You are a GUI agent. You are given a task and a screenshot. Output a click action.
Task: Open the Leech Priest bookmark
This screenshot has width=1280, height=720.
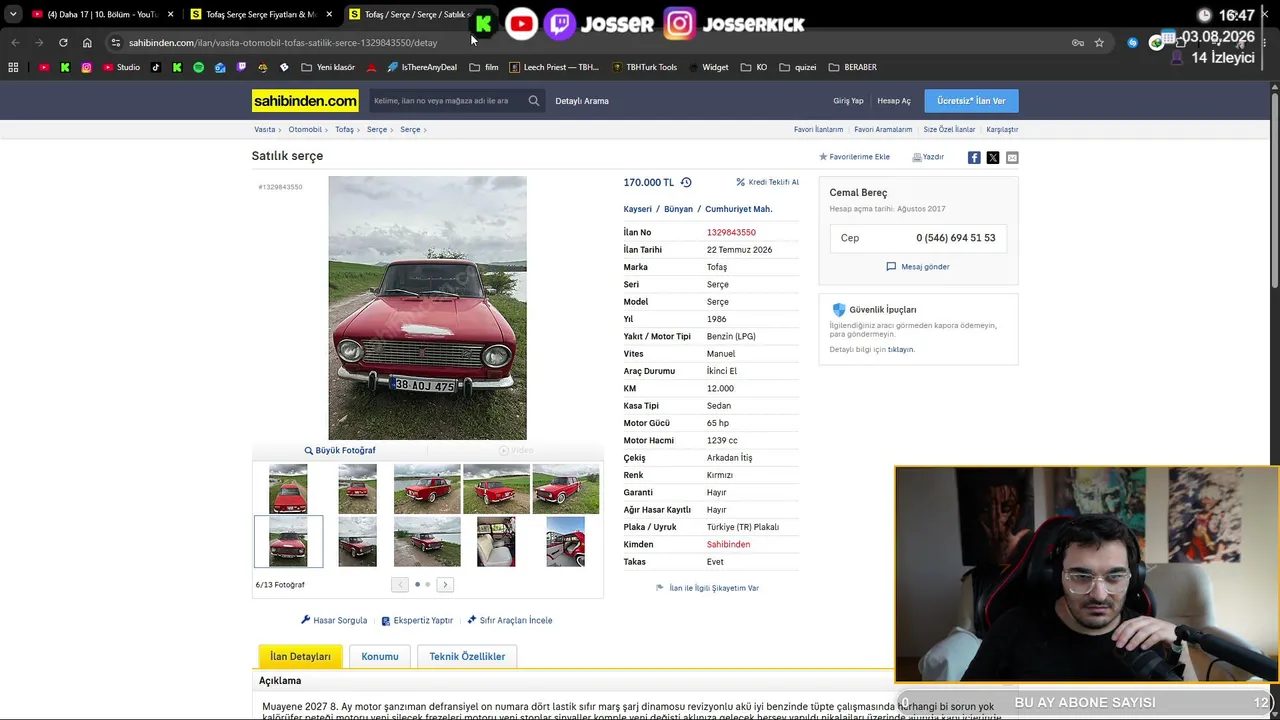pos(554,67)
